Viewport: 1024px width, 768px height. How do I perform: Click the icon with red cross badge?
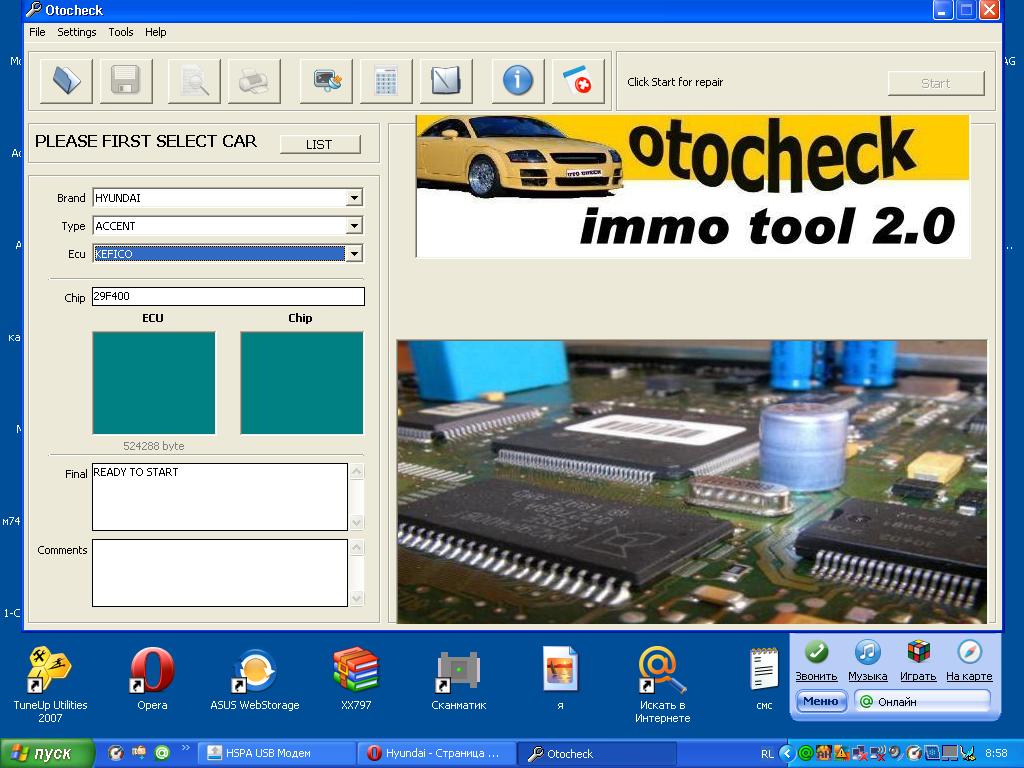(578, 81)
